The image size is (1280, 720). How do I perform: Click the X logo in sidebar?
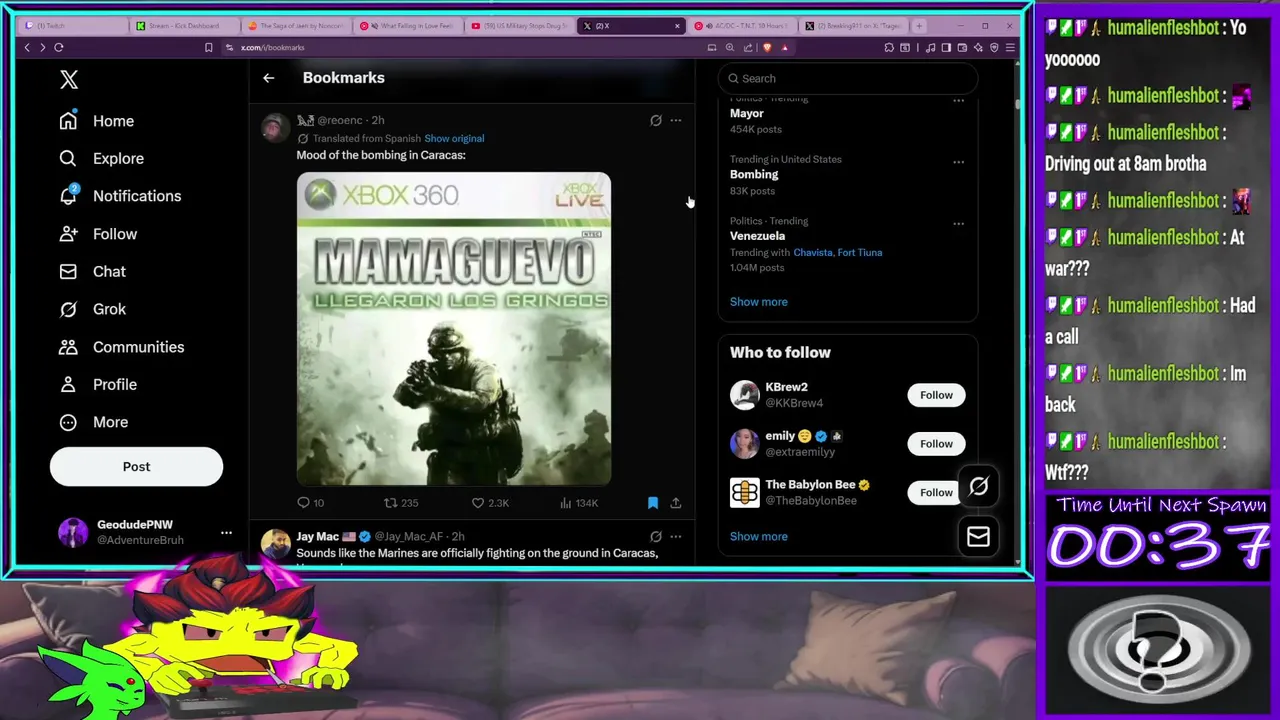pos(69,80)
